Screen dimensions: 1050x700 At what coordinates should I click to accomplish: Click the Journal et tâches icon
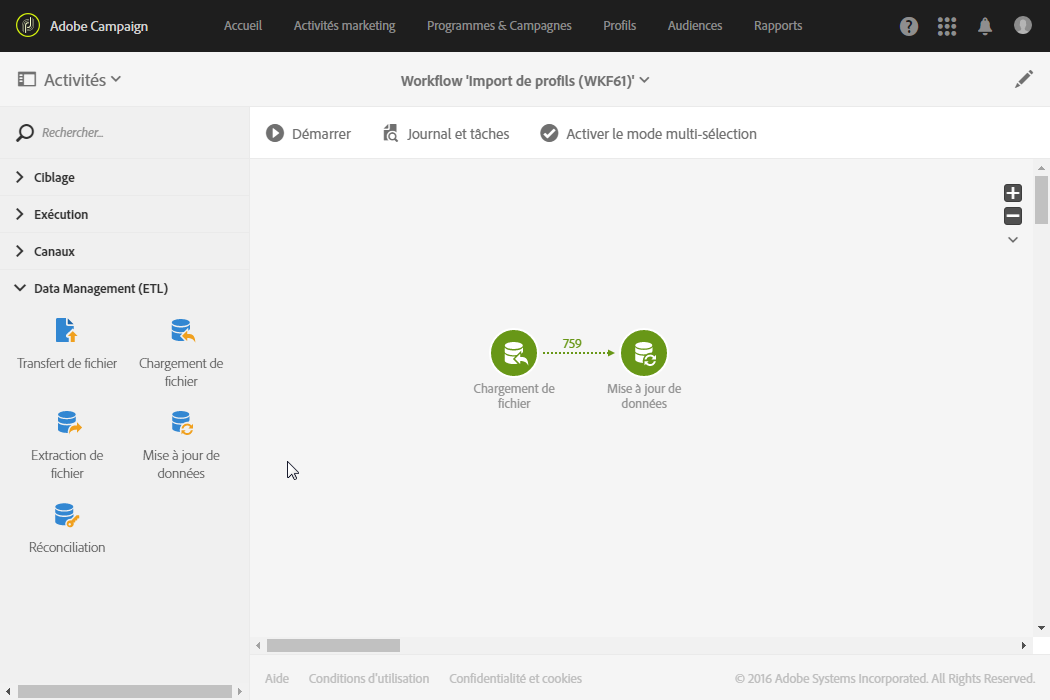[390, 133]
